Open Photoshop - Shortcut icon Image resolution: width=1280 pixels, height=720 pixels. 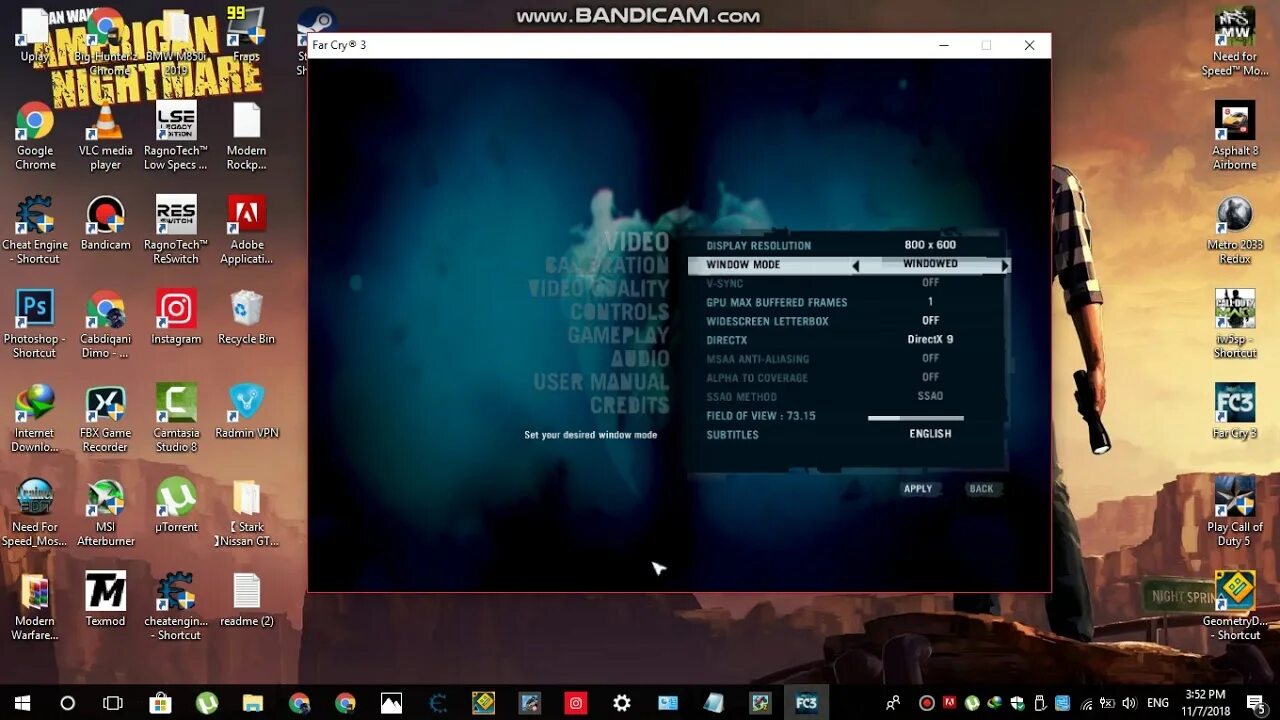point(35,323)
